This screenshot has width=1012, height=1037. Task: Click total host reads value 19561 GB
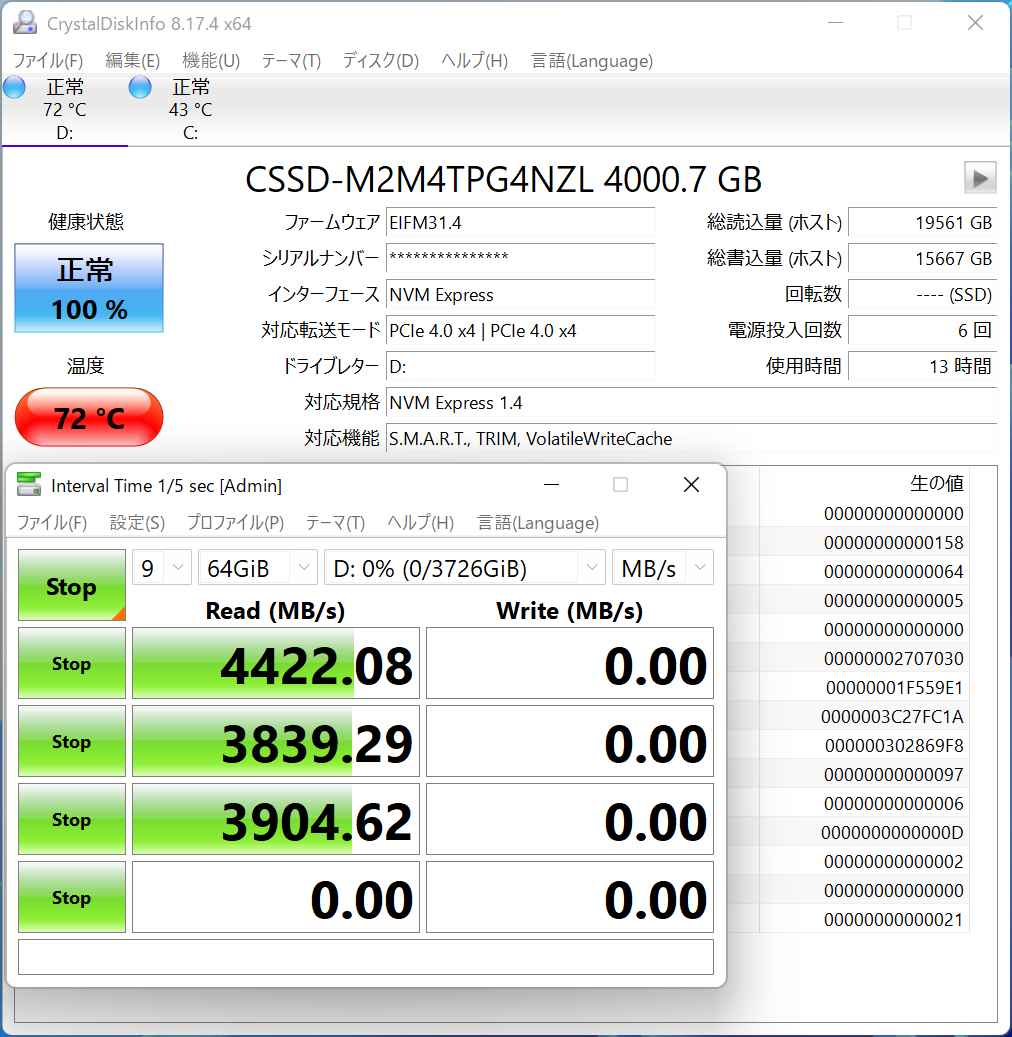click(x=922, y=223)
